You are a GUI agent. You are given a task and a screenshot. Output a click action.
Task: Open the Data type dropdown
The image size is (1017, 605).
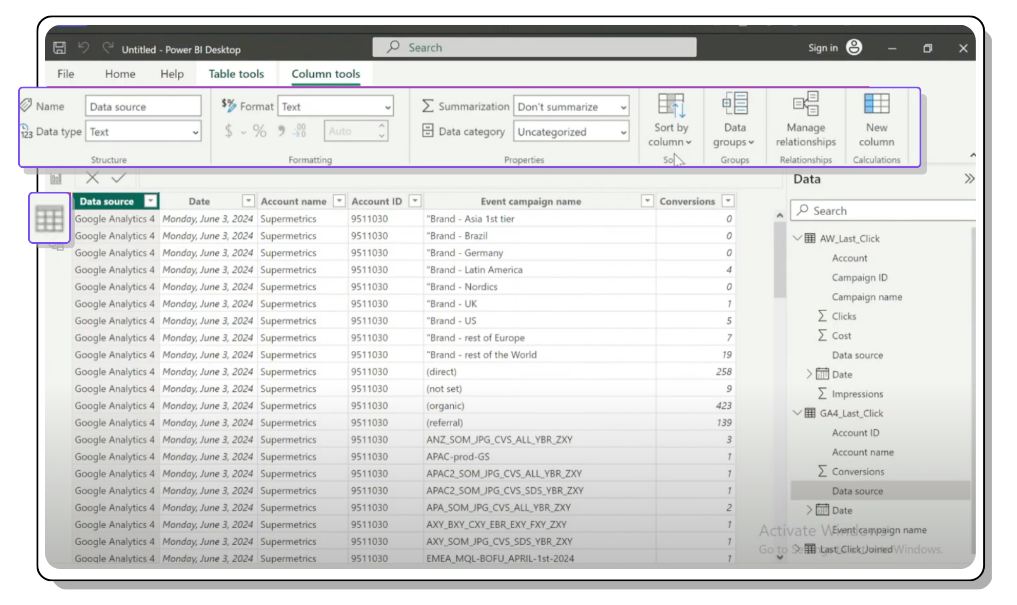coord(143,132)
